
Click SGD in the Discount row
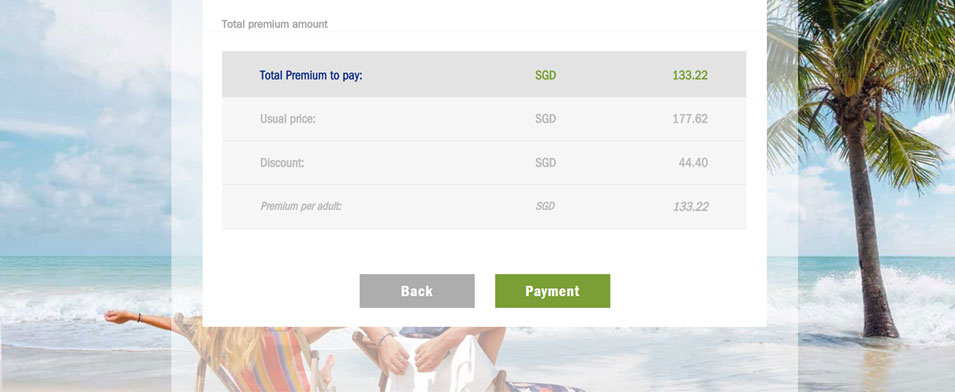(546, 163)
